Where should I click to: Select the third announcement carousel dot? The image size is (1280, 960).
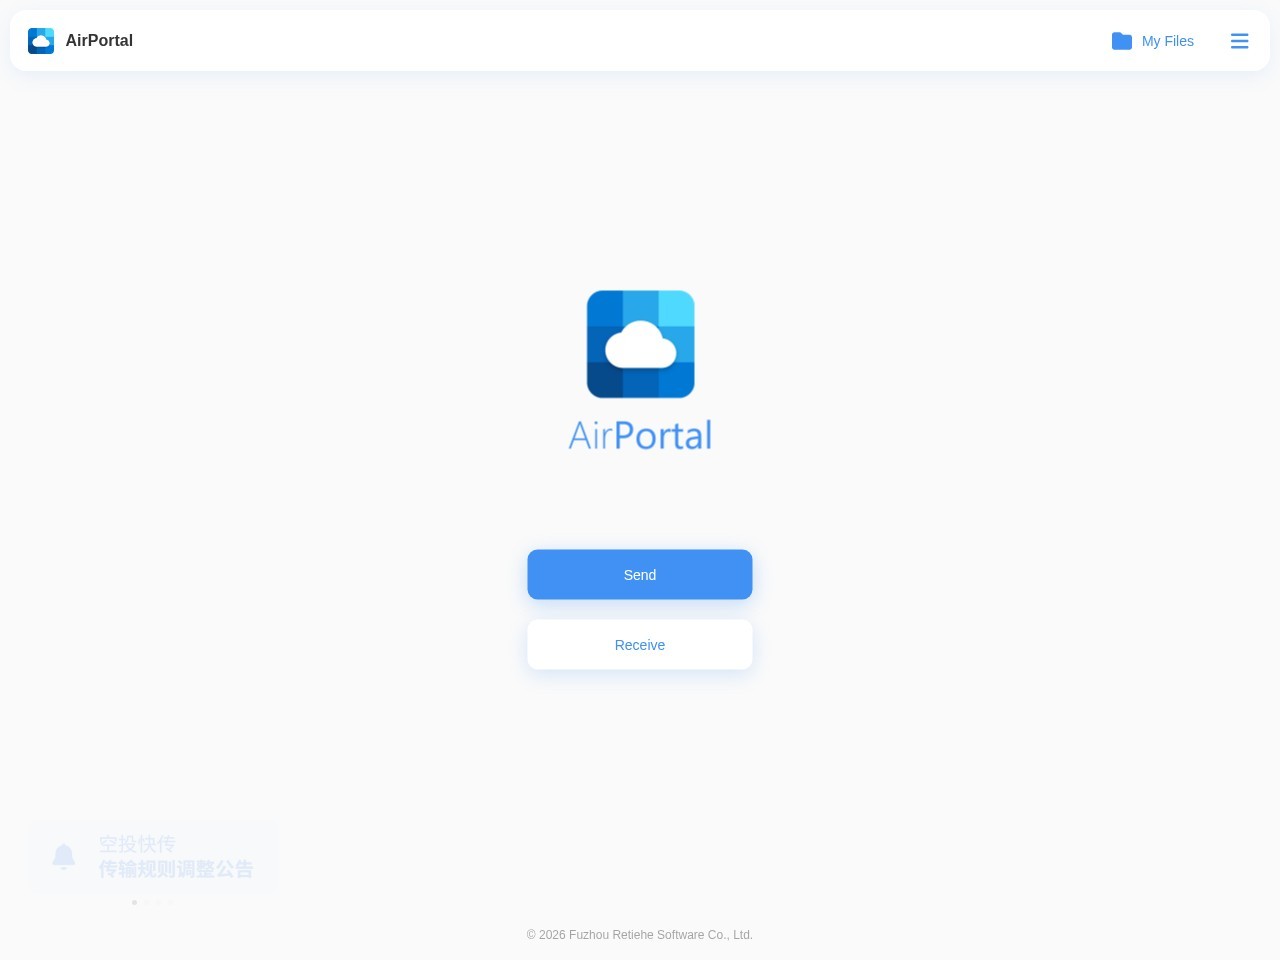click(x=158, y=902)
